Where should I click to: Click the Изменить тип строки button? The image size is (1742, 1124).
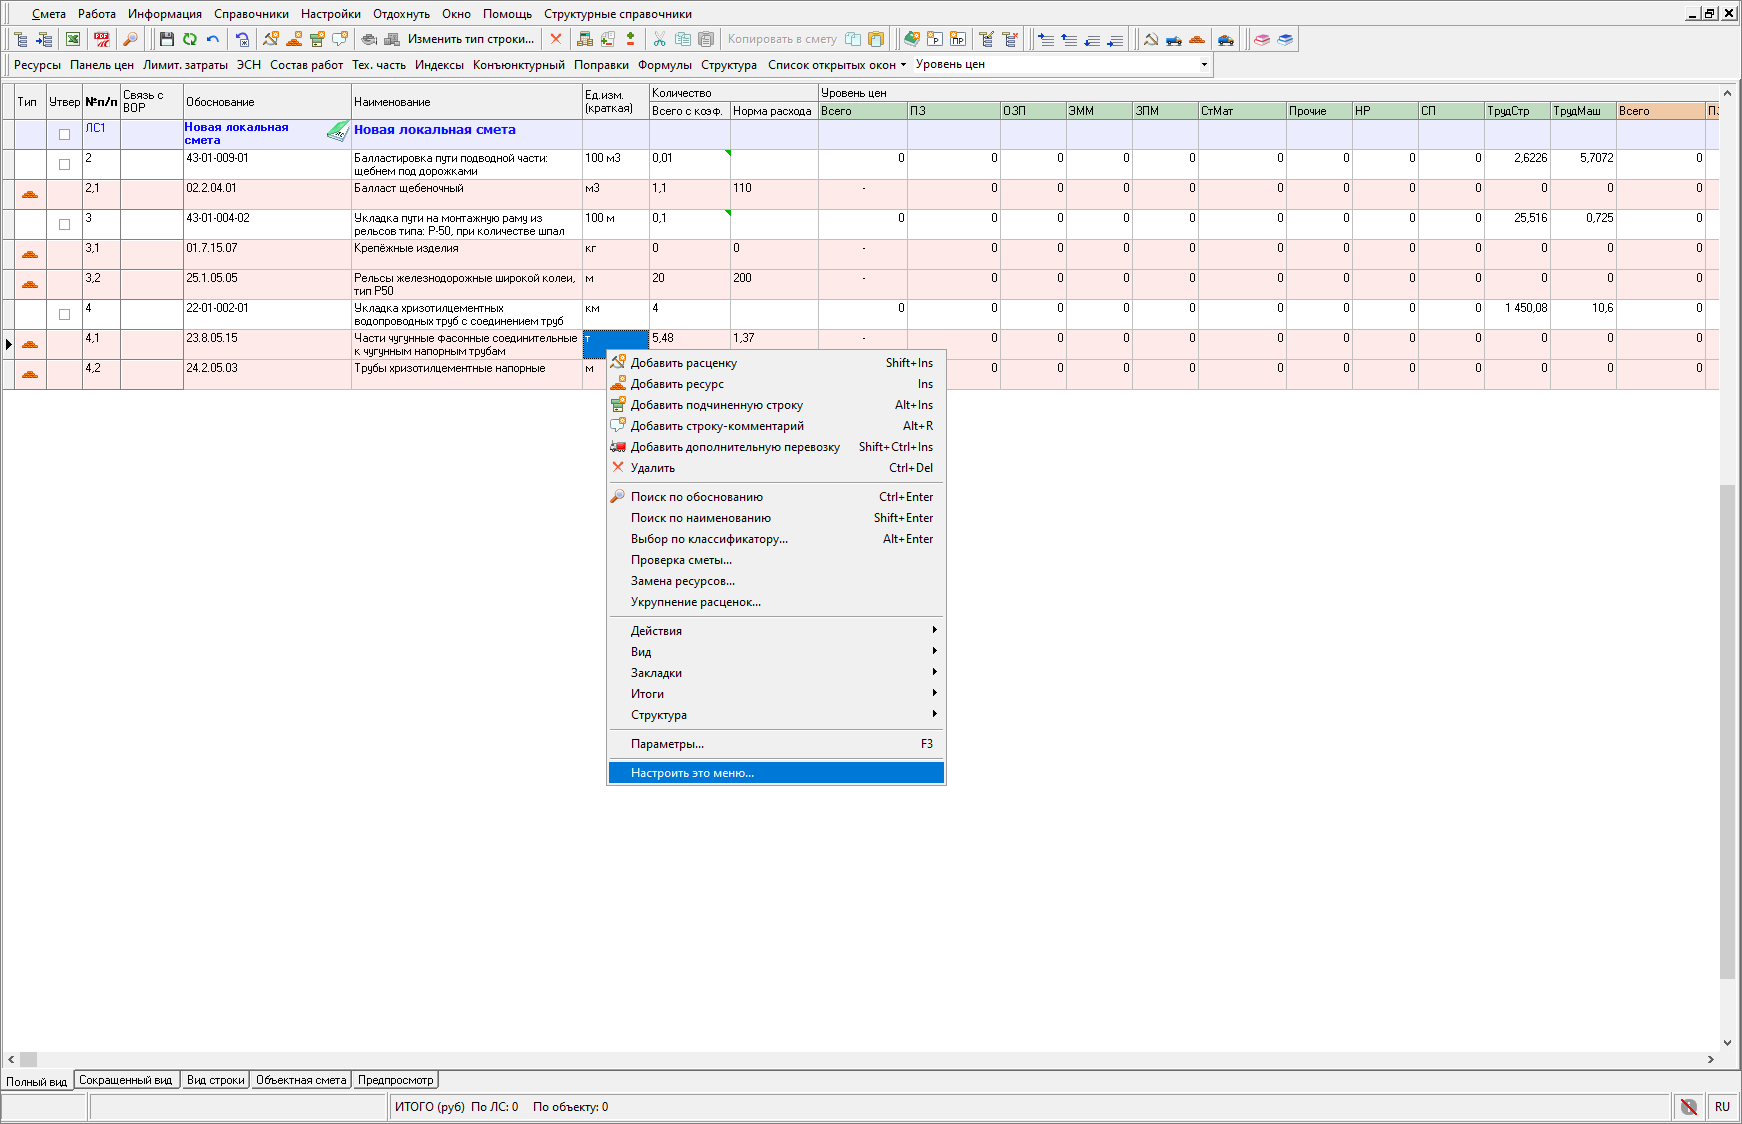pyautogui.click(x=470, y=39)
